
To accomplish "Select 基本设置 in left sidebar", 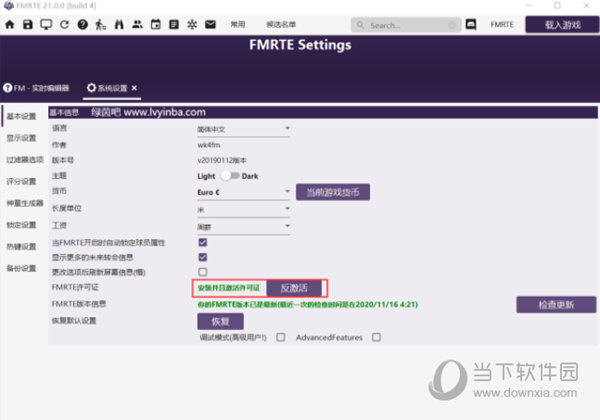I will [21, 116].
